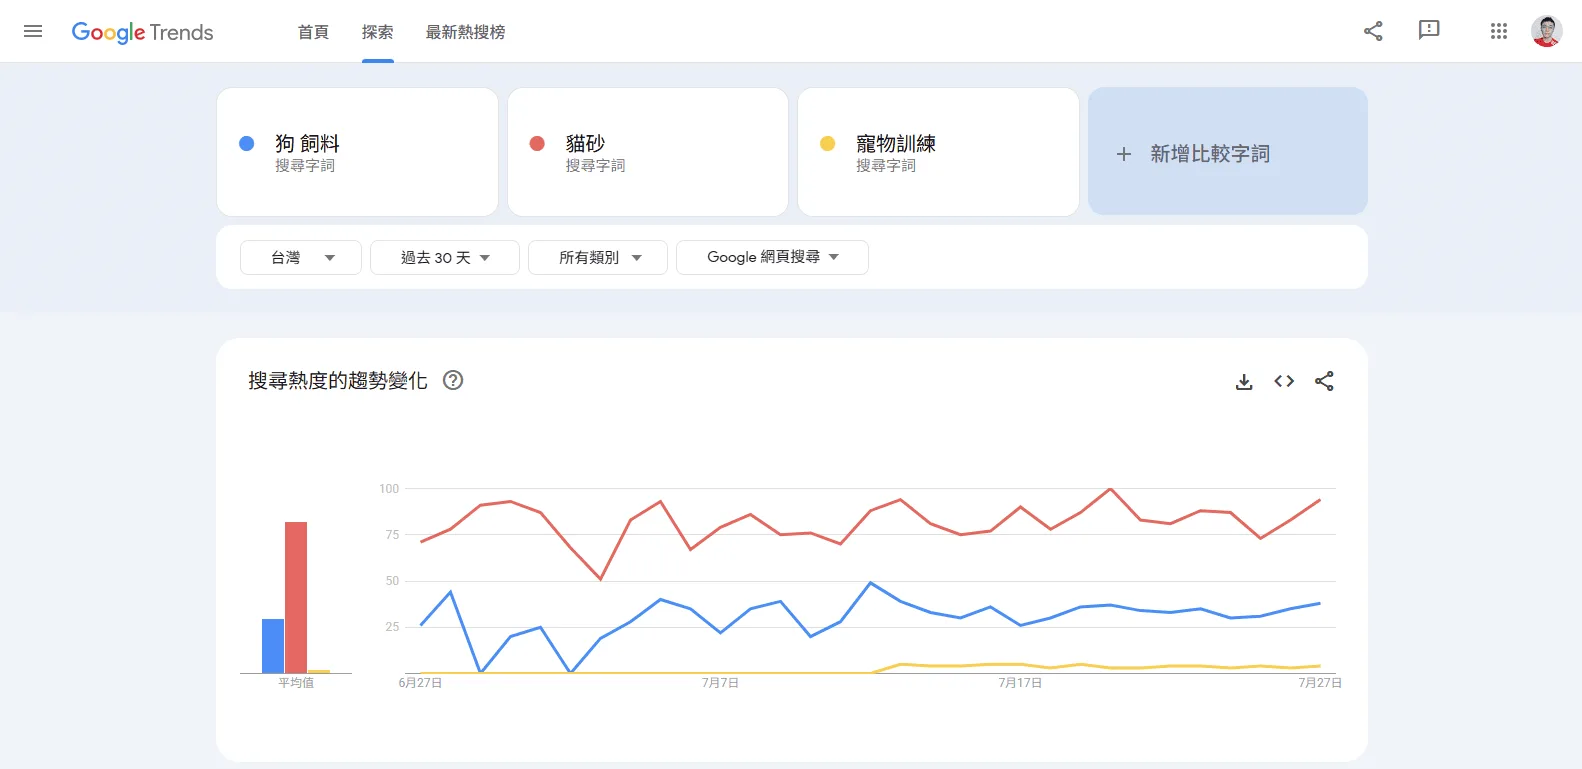Edit the 狗 飼料 search term card
This screenshot has width=1582, height=769.
tap(357, 152)
